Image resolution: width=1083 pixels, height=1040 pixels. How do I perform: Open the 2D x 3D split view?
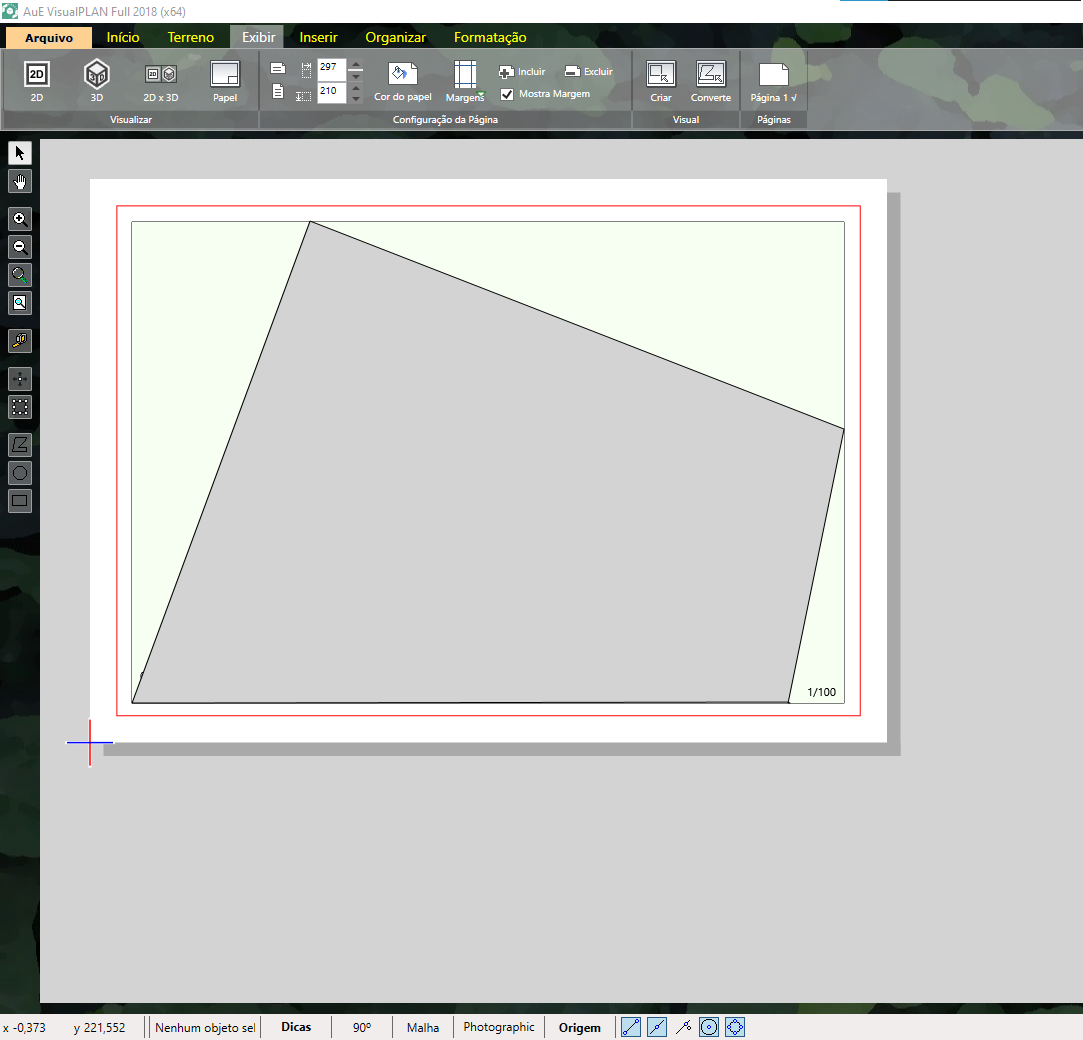pos(160,80)
